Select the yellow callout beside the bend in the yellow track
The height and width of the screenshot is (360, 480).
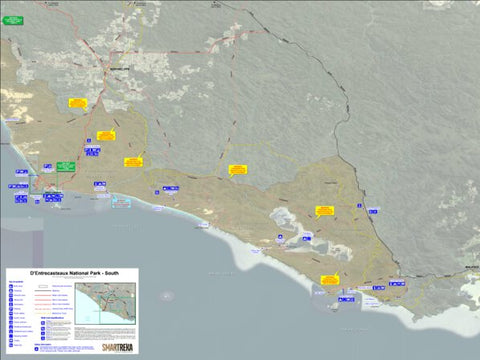133,162
